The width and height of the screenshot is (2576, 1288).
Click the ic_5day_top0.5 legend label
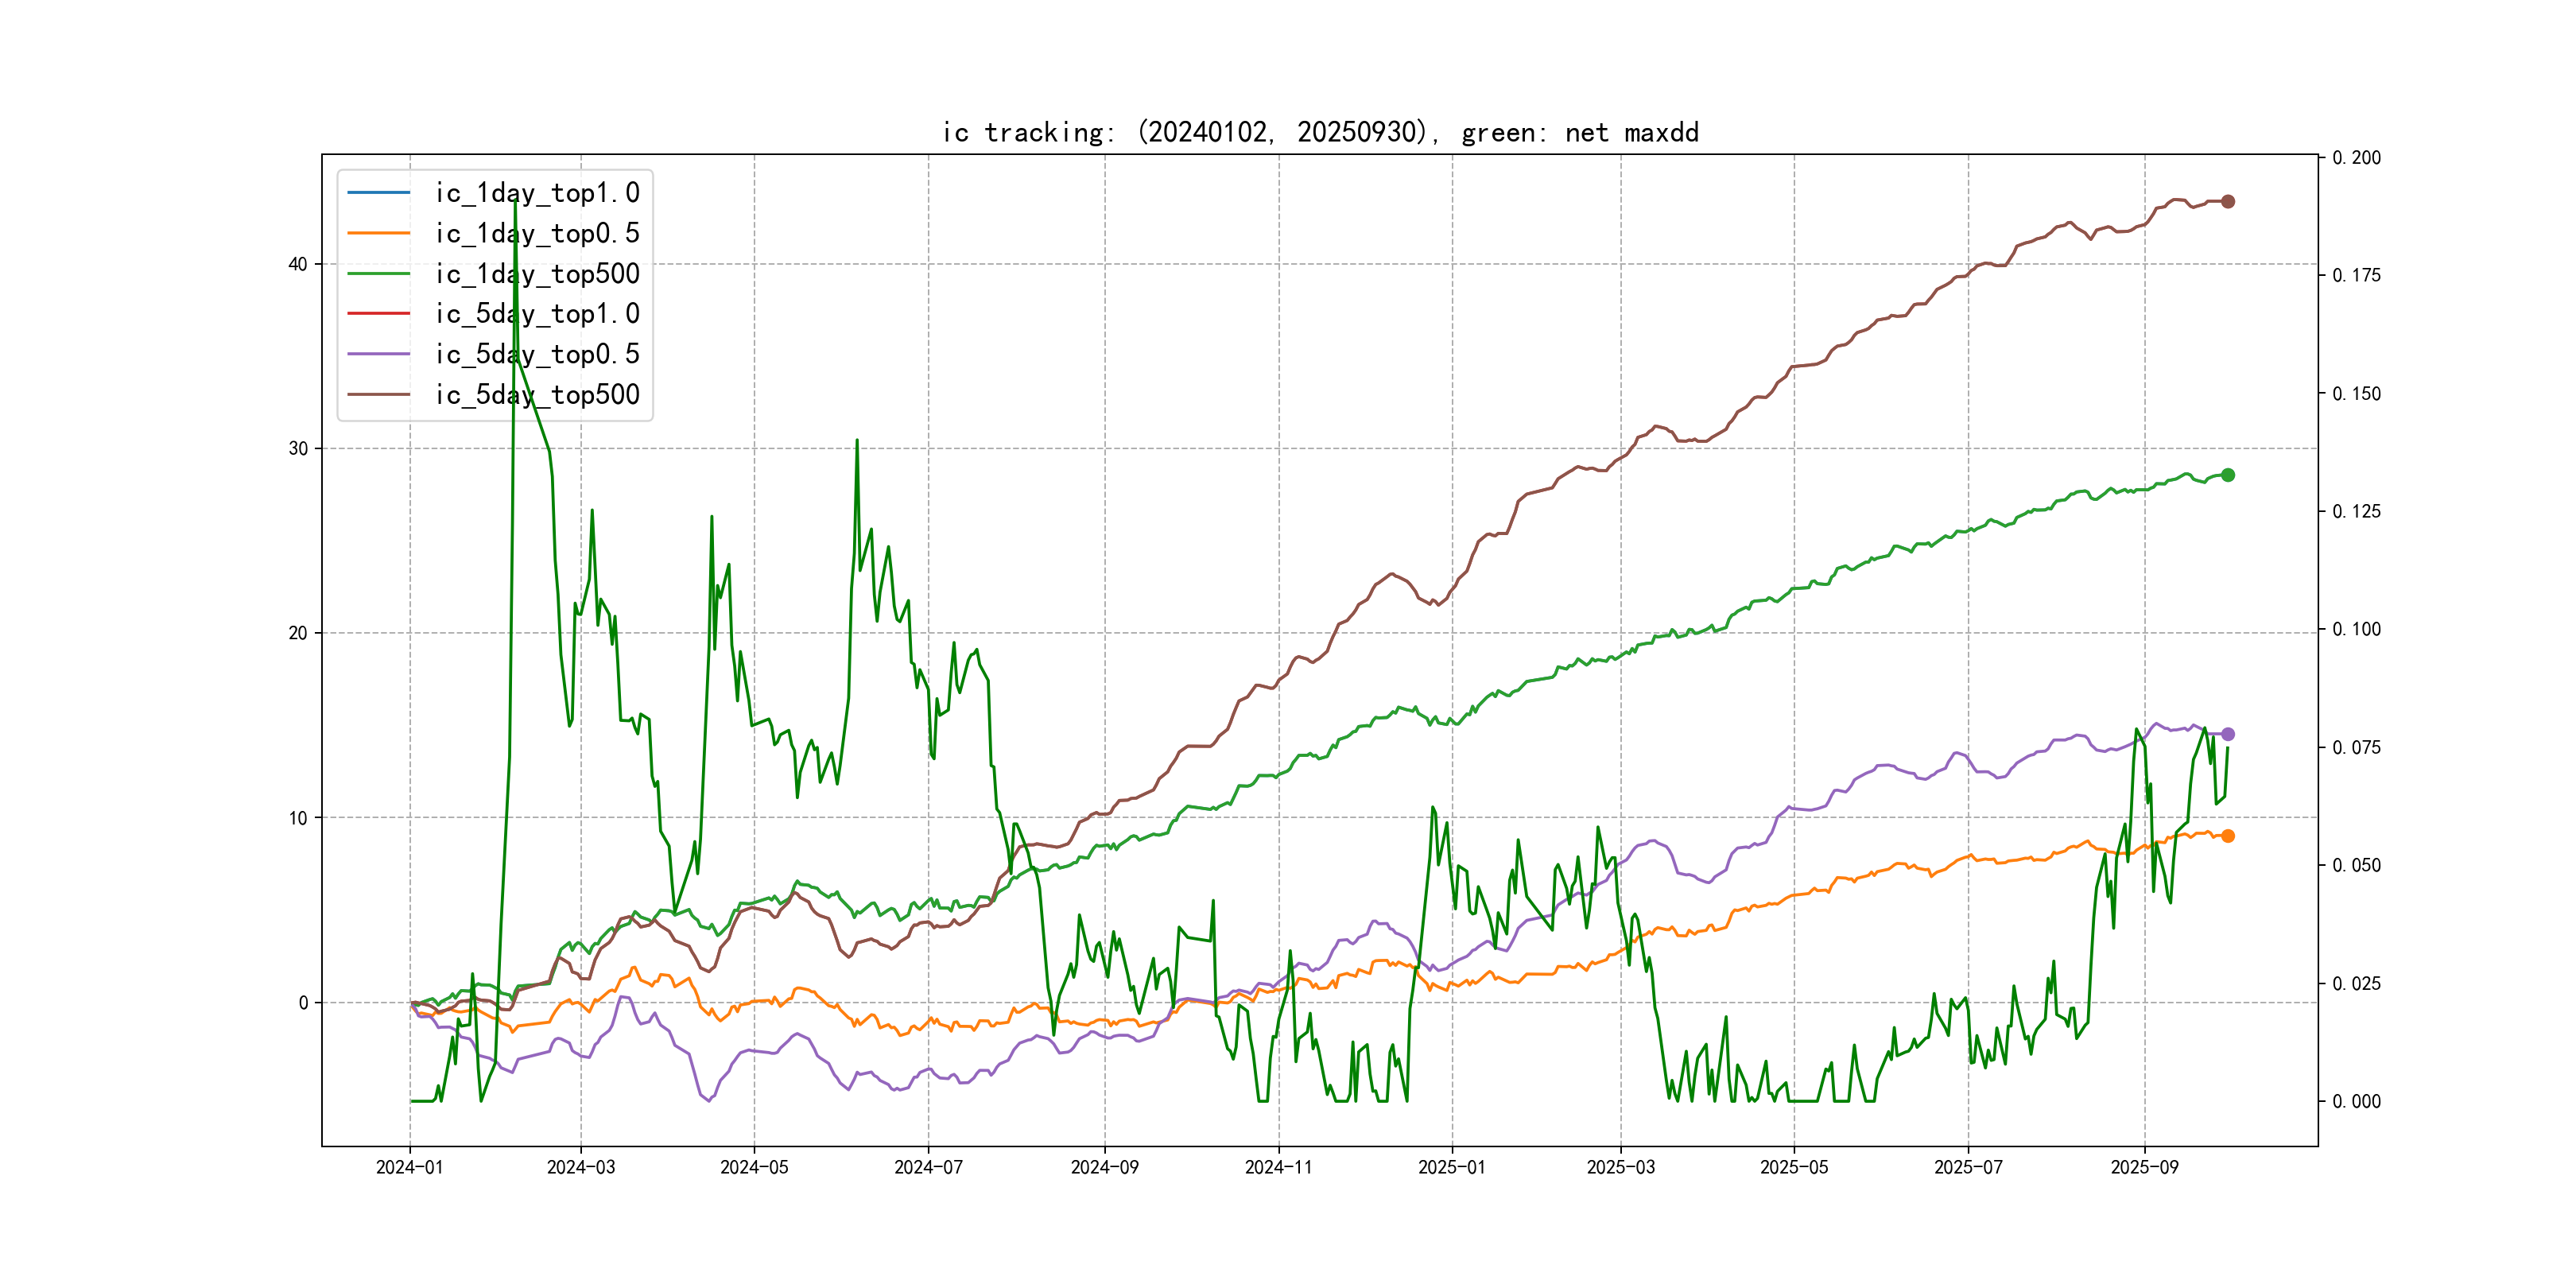click(537, 354)
